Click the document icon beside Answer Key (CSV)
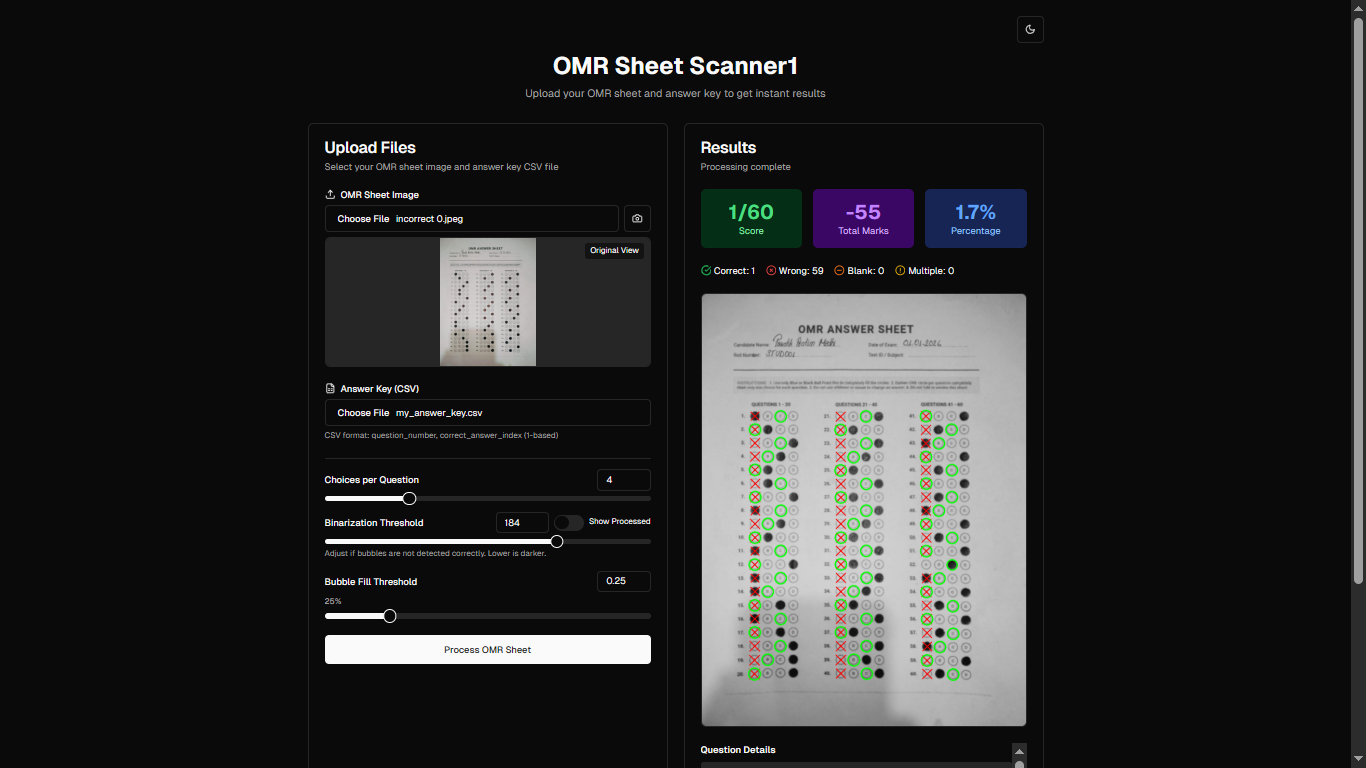 click(329, 388)
